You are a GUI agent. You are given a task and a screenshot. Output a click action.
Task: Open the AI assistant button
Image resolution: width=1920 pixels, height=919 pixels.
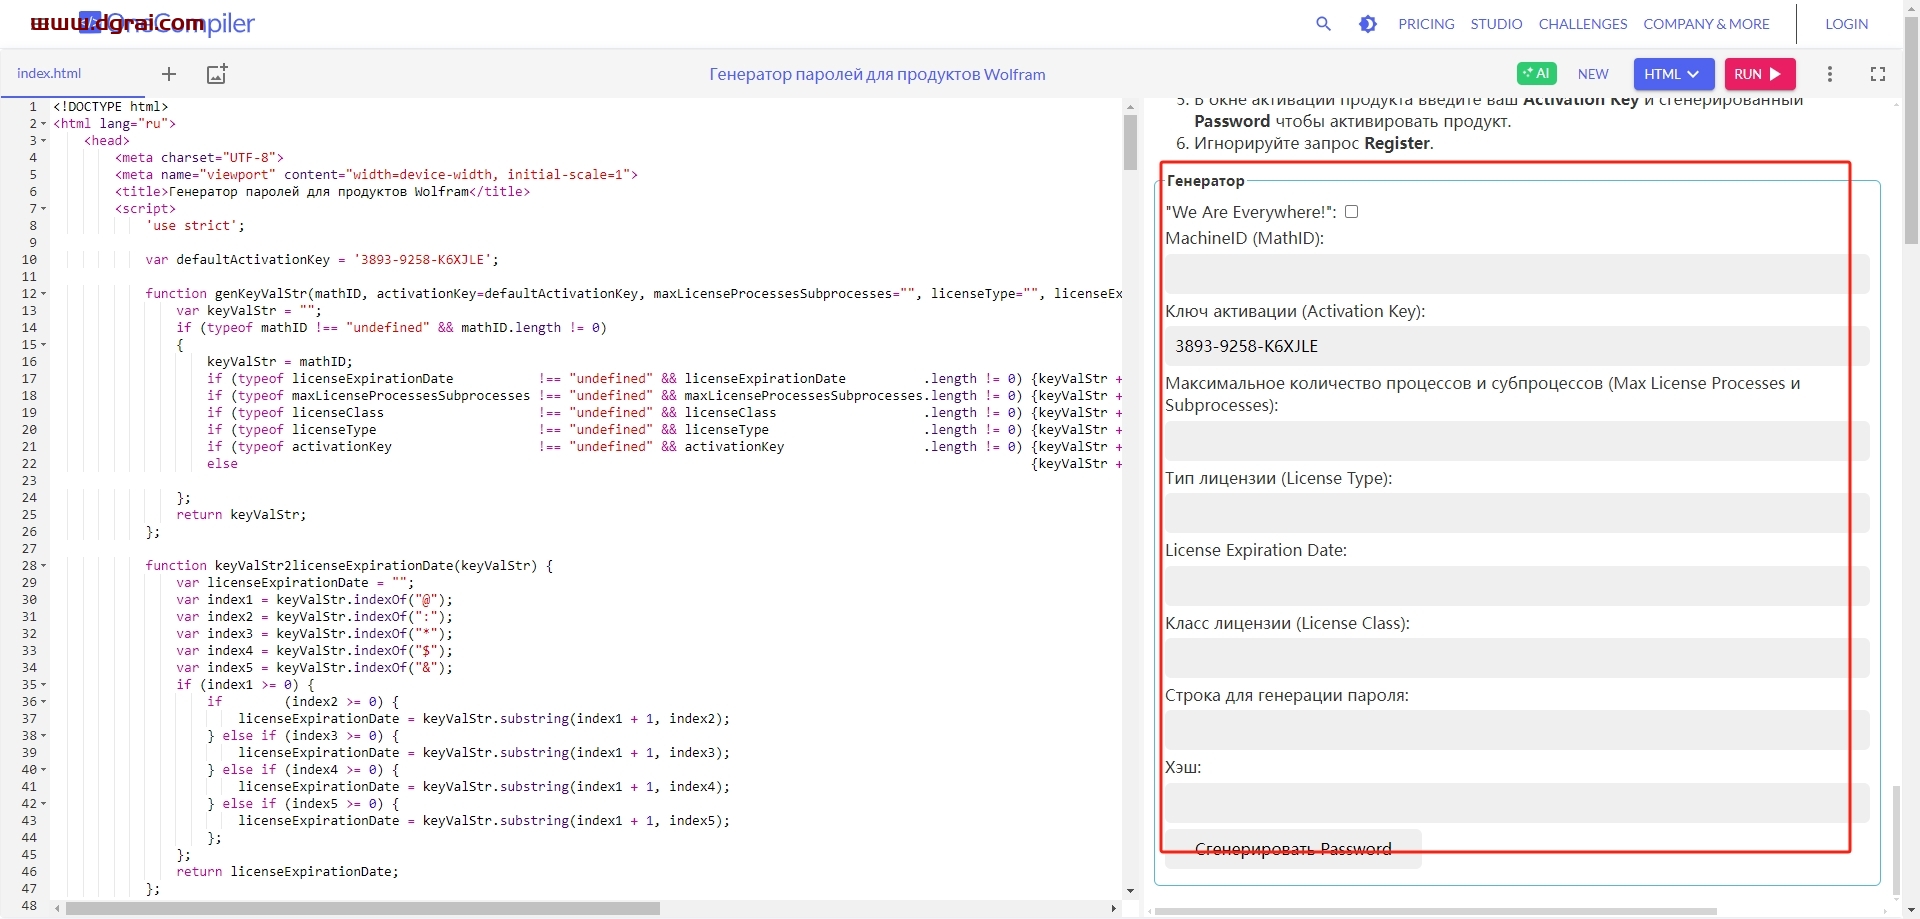1537,73
